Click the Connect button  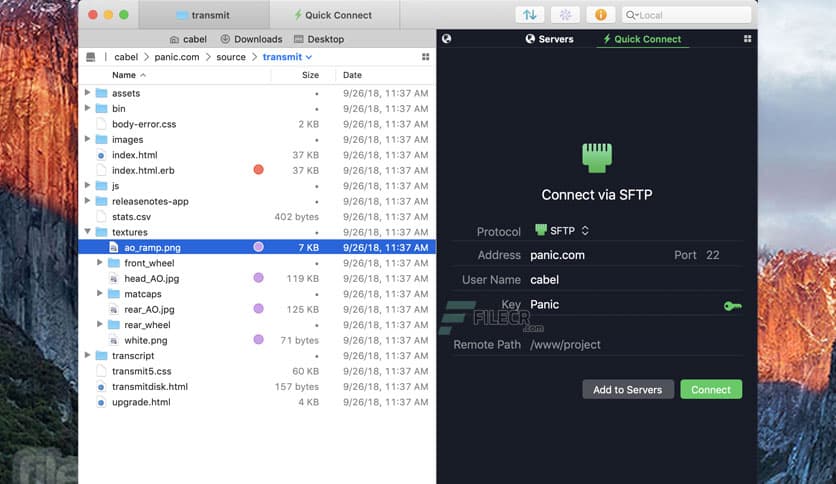coord(710,389)
